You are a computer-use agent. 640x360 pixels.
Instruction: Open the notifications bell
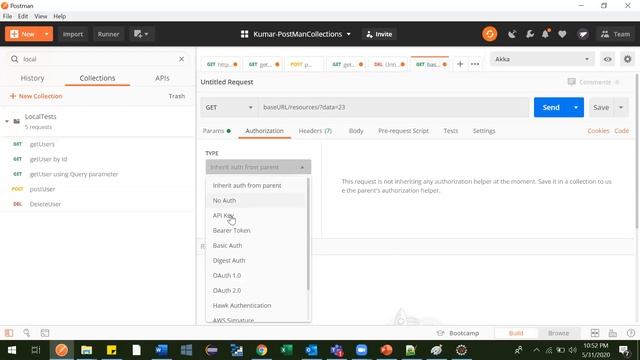[x=546, y=34]
